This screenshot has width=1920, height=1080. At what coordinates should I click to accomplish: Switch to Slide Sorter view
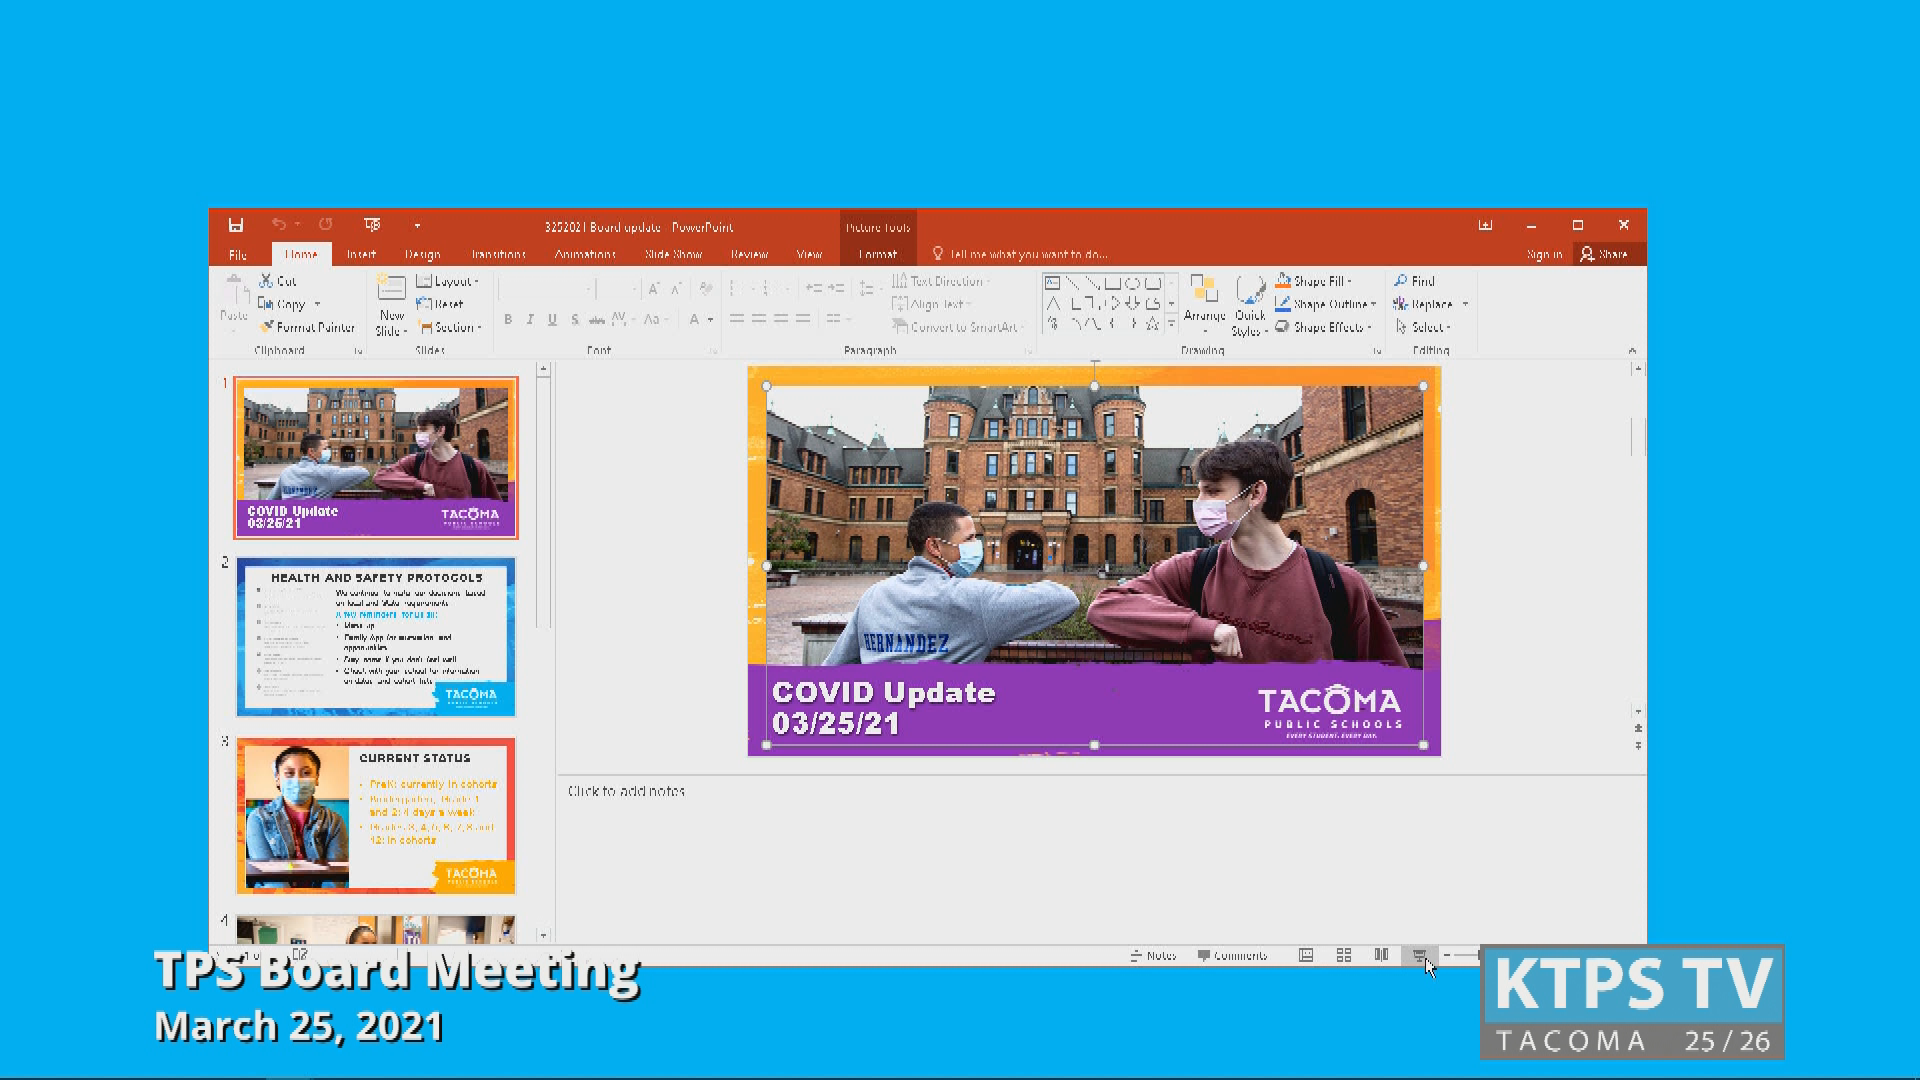click(x=1344, y=955)
